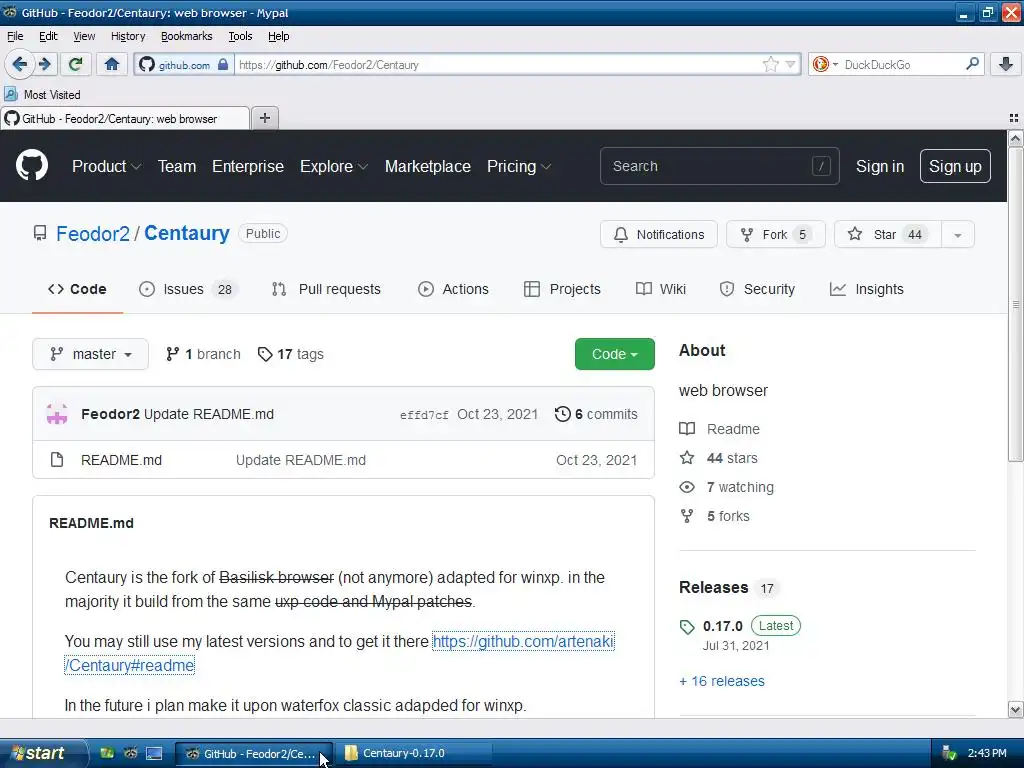Click the padlock site identity icon
The height and width of the screenshot is (768, 1024).
[223, 64]
